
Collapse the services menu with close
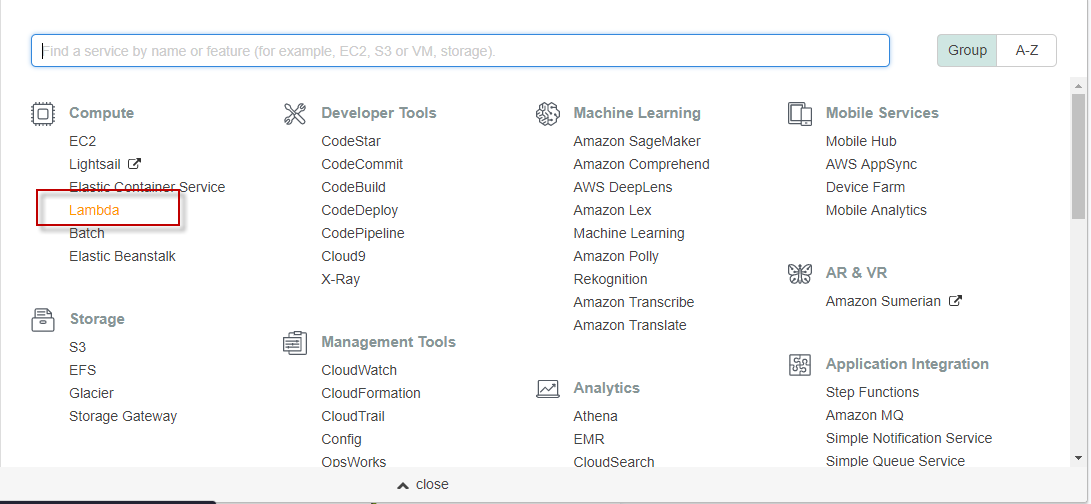tap(423, 484)
